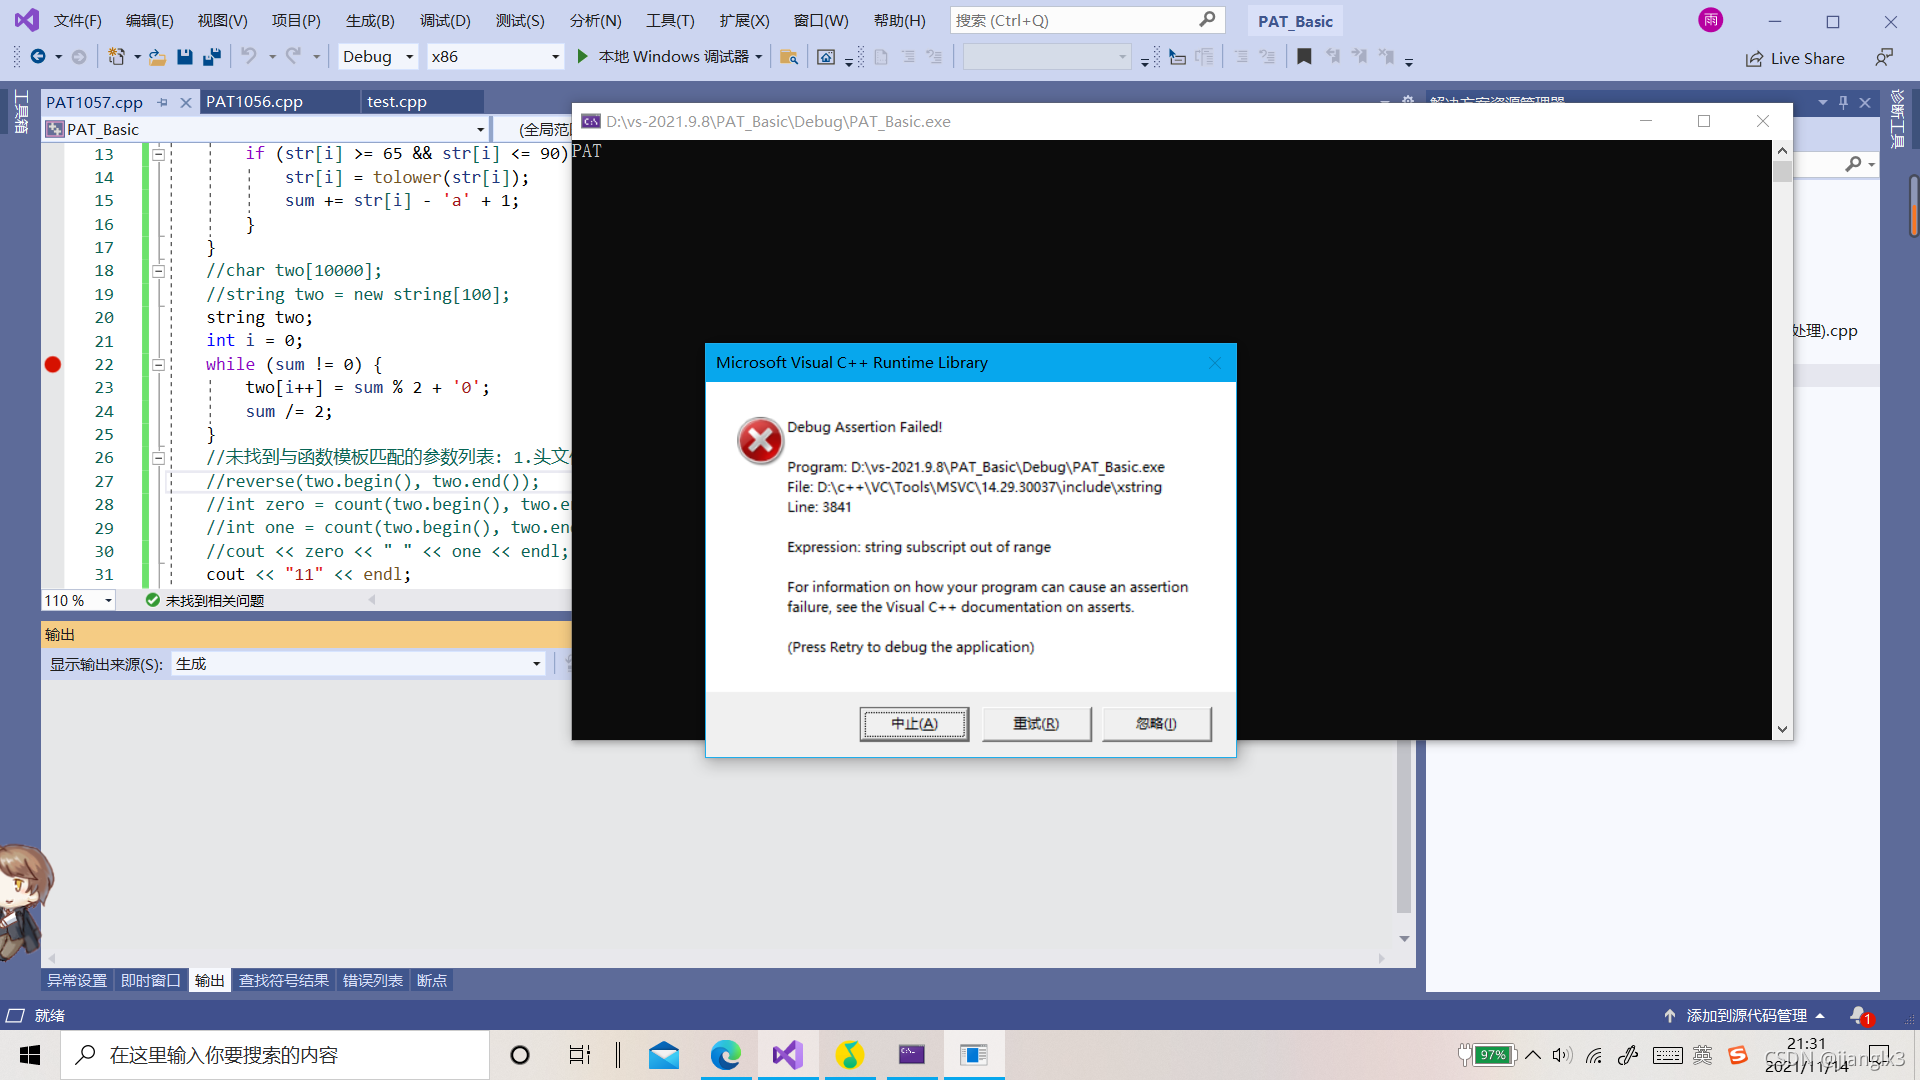Click the 中止(A) abort button
Image resolution: width=1920 pixels, height=1080 pixels.
click(914, 724)
